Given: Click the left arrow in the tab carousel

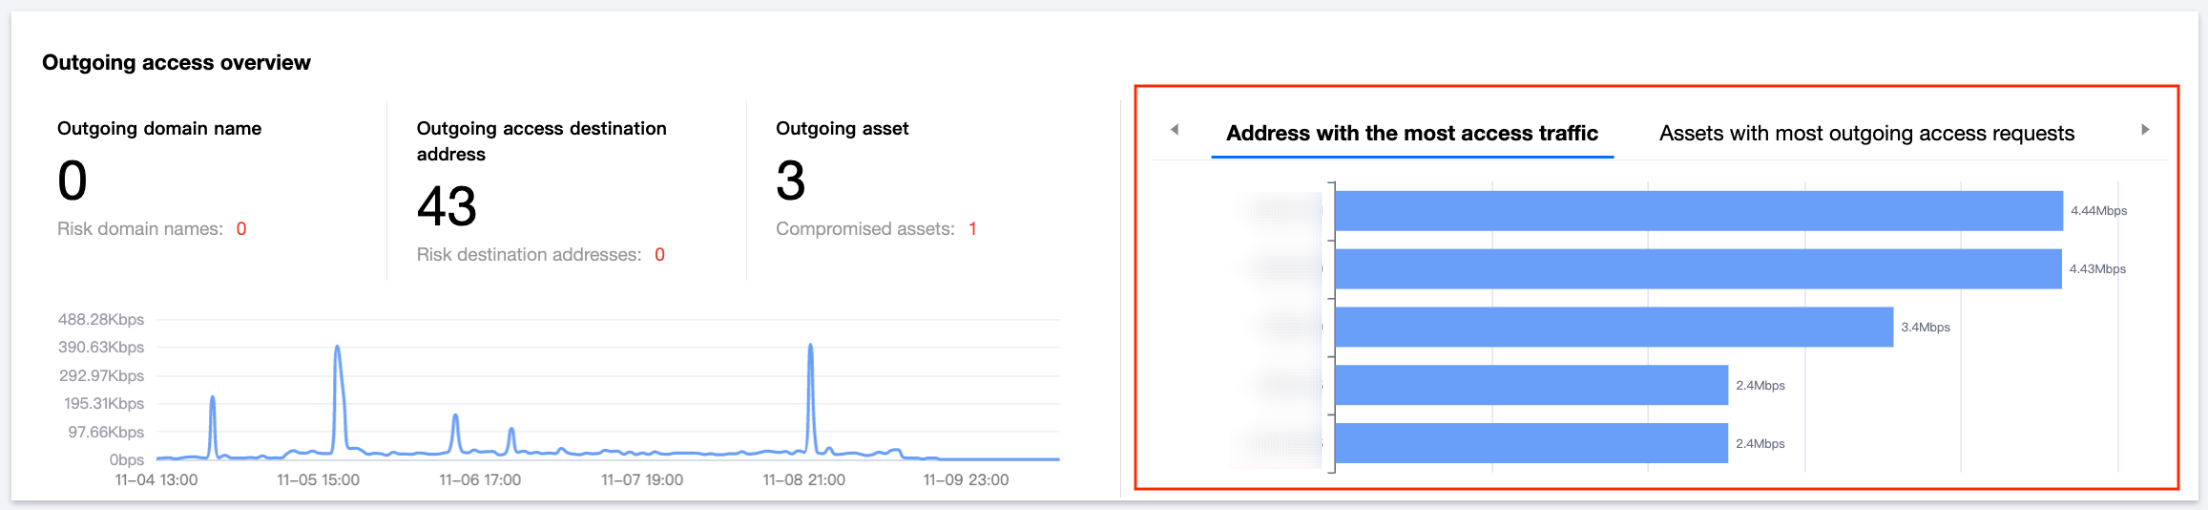Looking at the screenshot, I should point(1174,129).
